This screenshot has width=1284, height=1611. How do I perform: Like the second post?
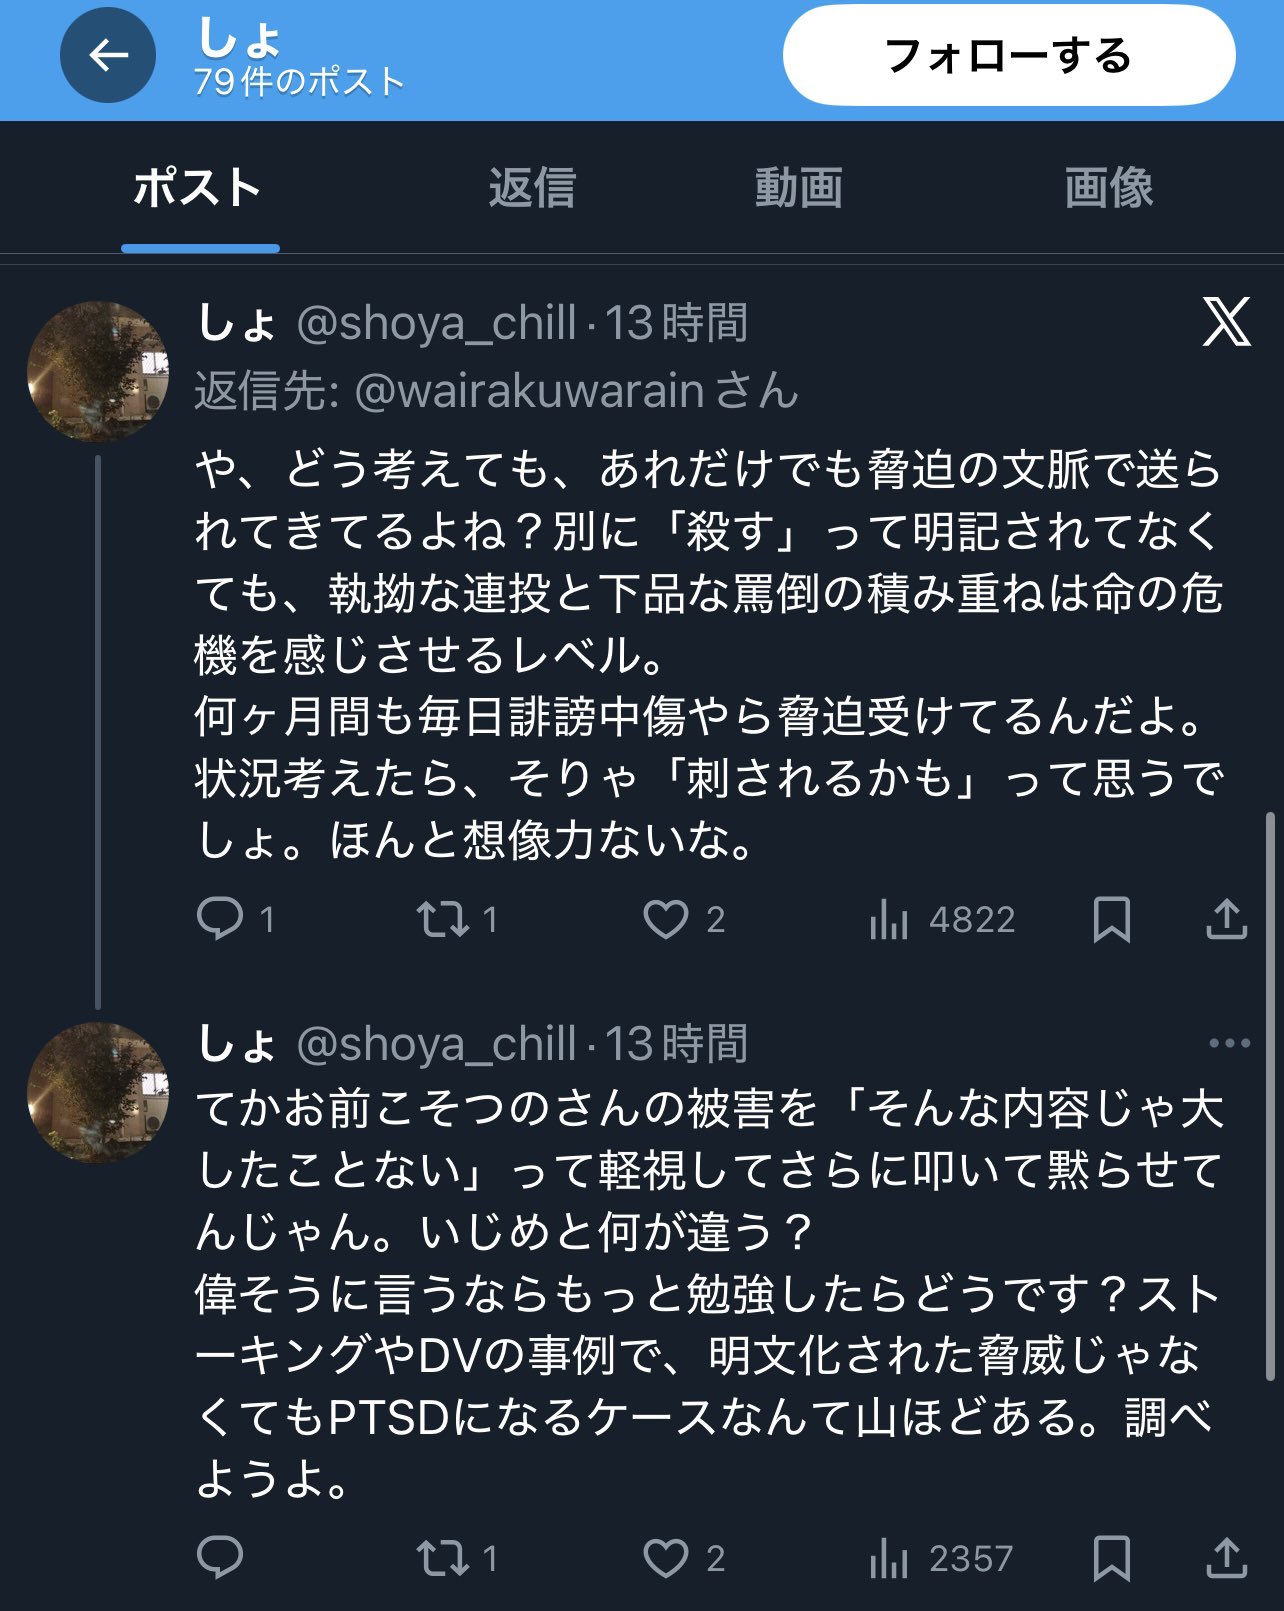[666, 1557]
